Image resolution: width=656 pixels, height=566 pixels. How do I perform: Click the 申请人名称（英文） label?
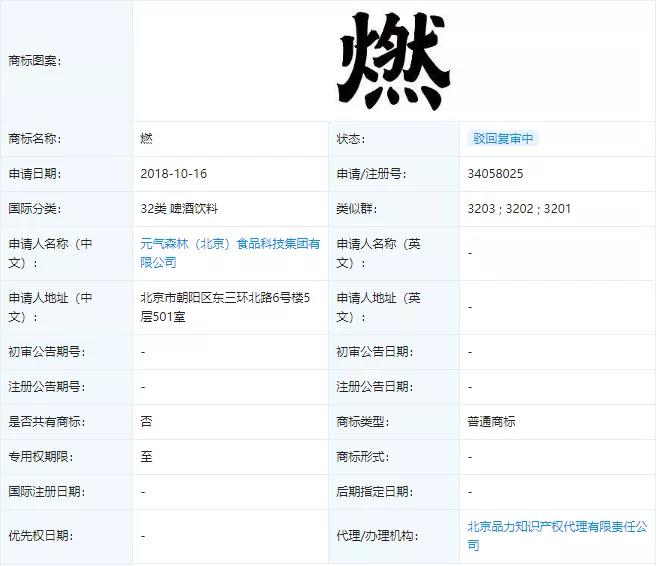(379, 253)
